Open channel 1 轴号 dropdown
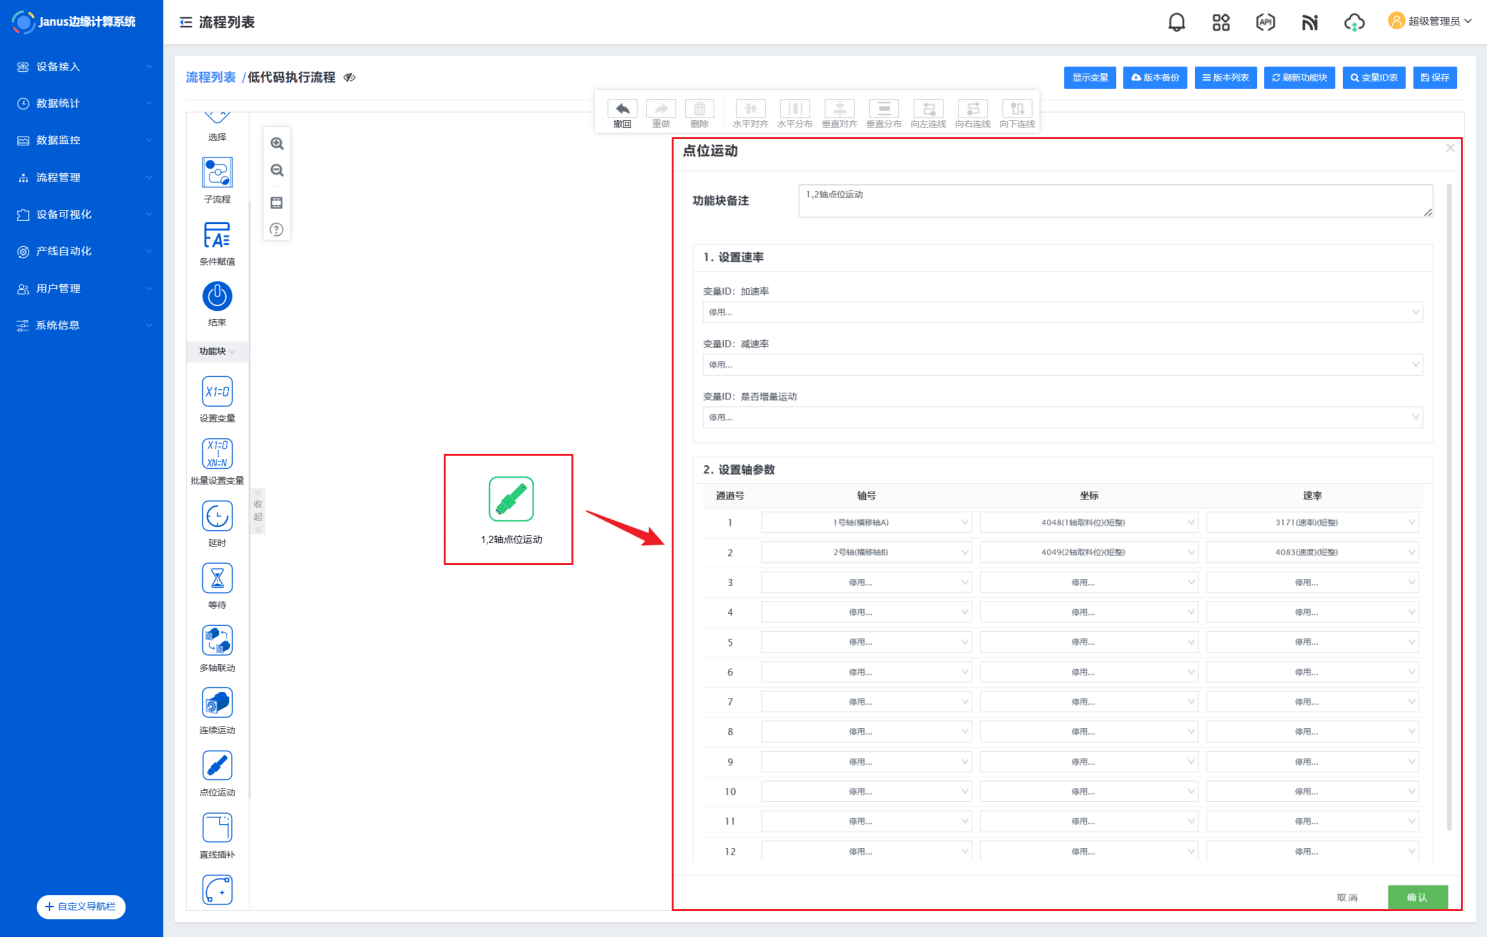The height and width of the screenshot is (937, 1487). pyautogui.click(x=866, y=522)
